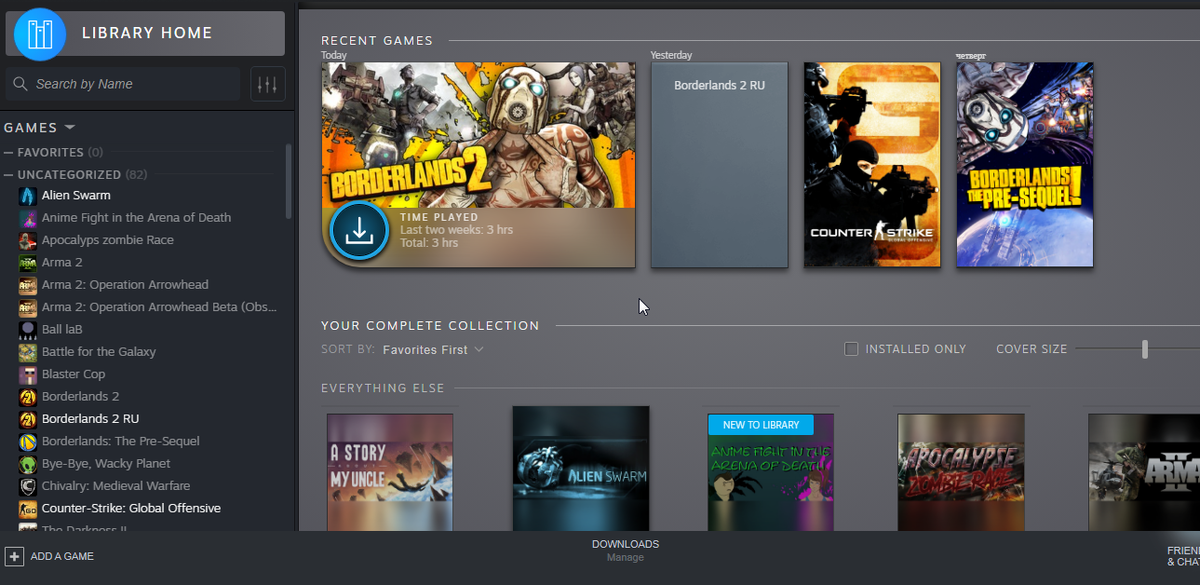Open the Arma II collection cover
Viewport: 1200px width, 585px height.
(1144, 472)
